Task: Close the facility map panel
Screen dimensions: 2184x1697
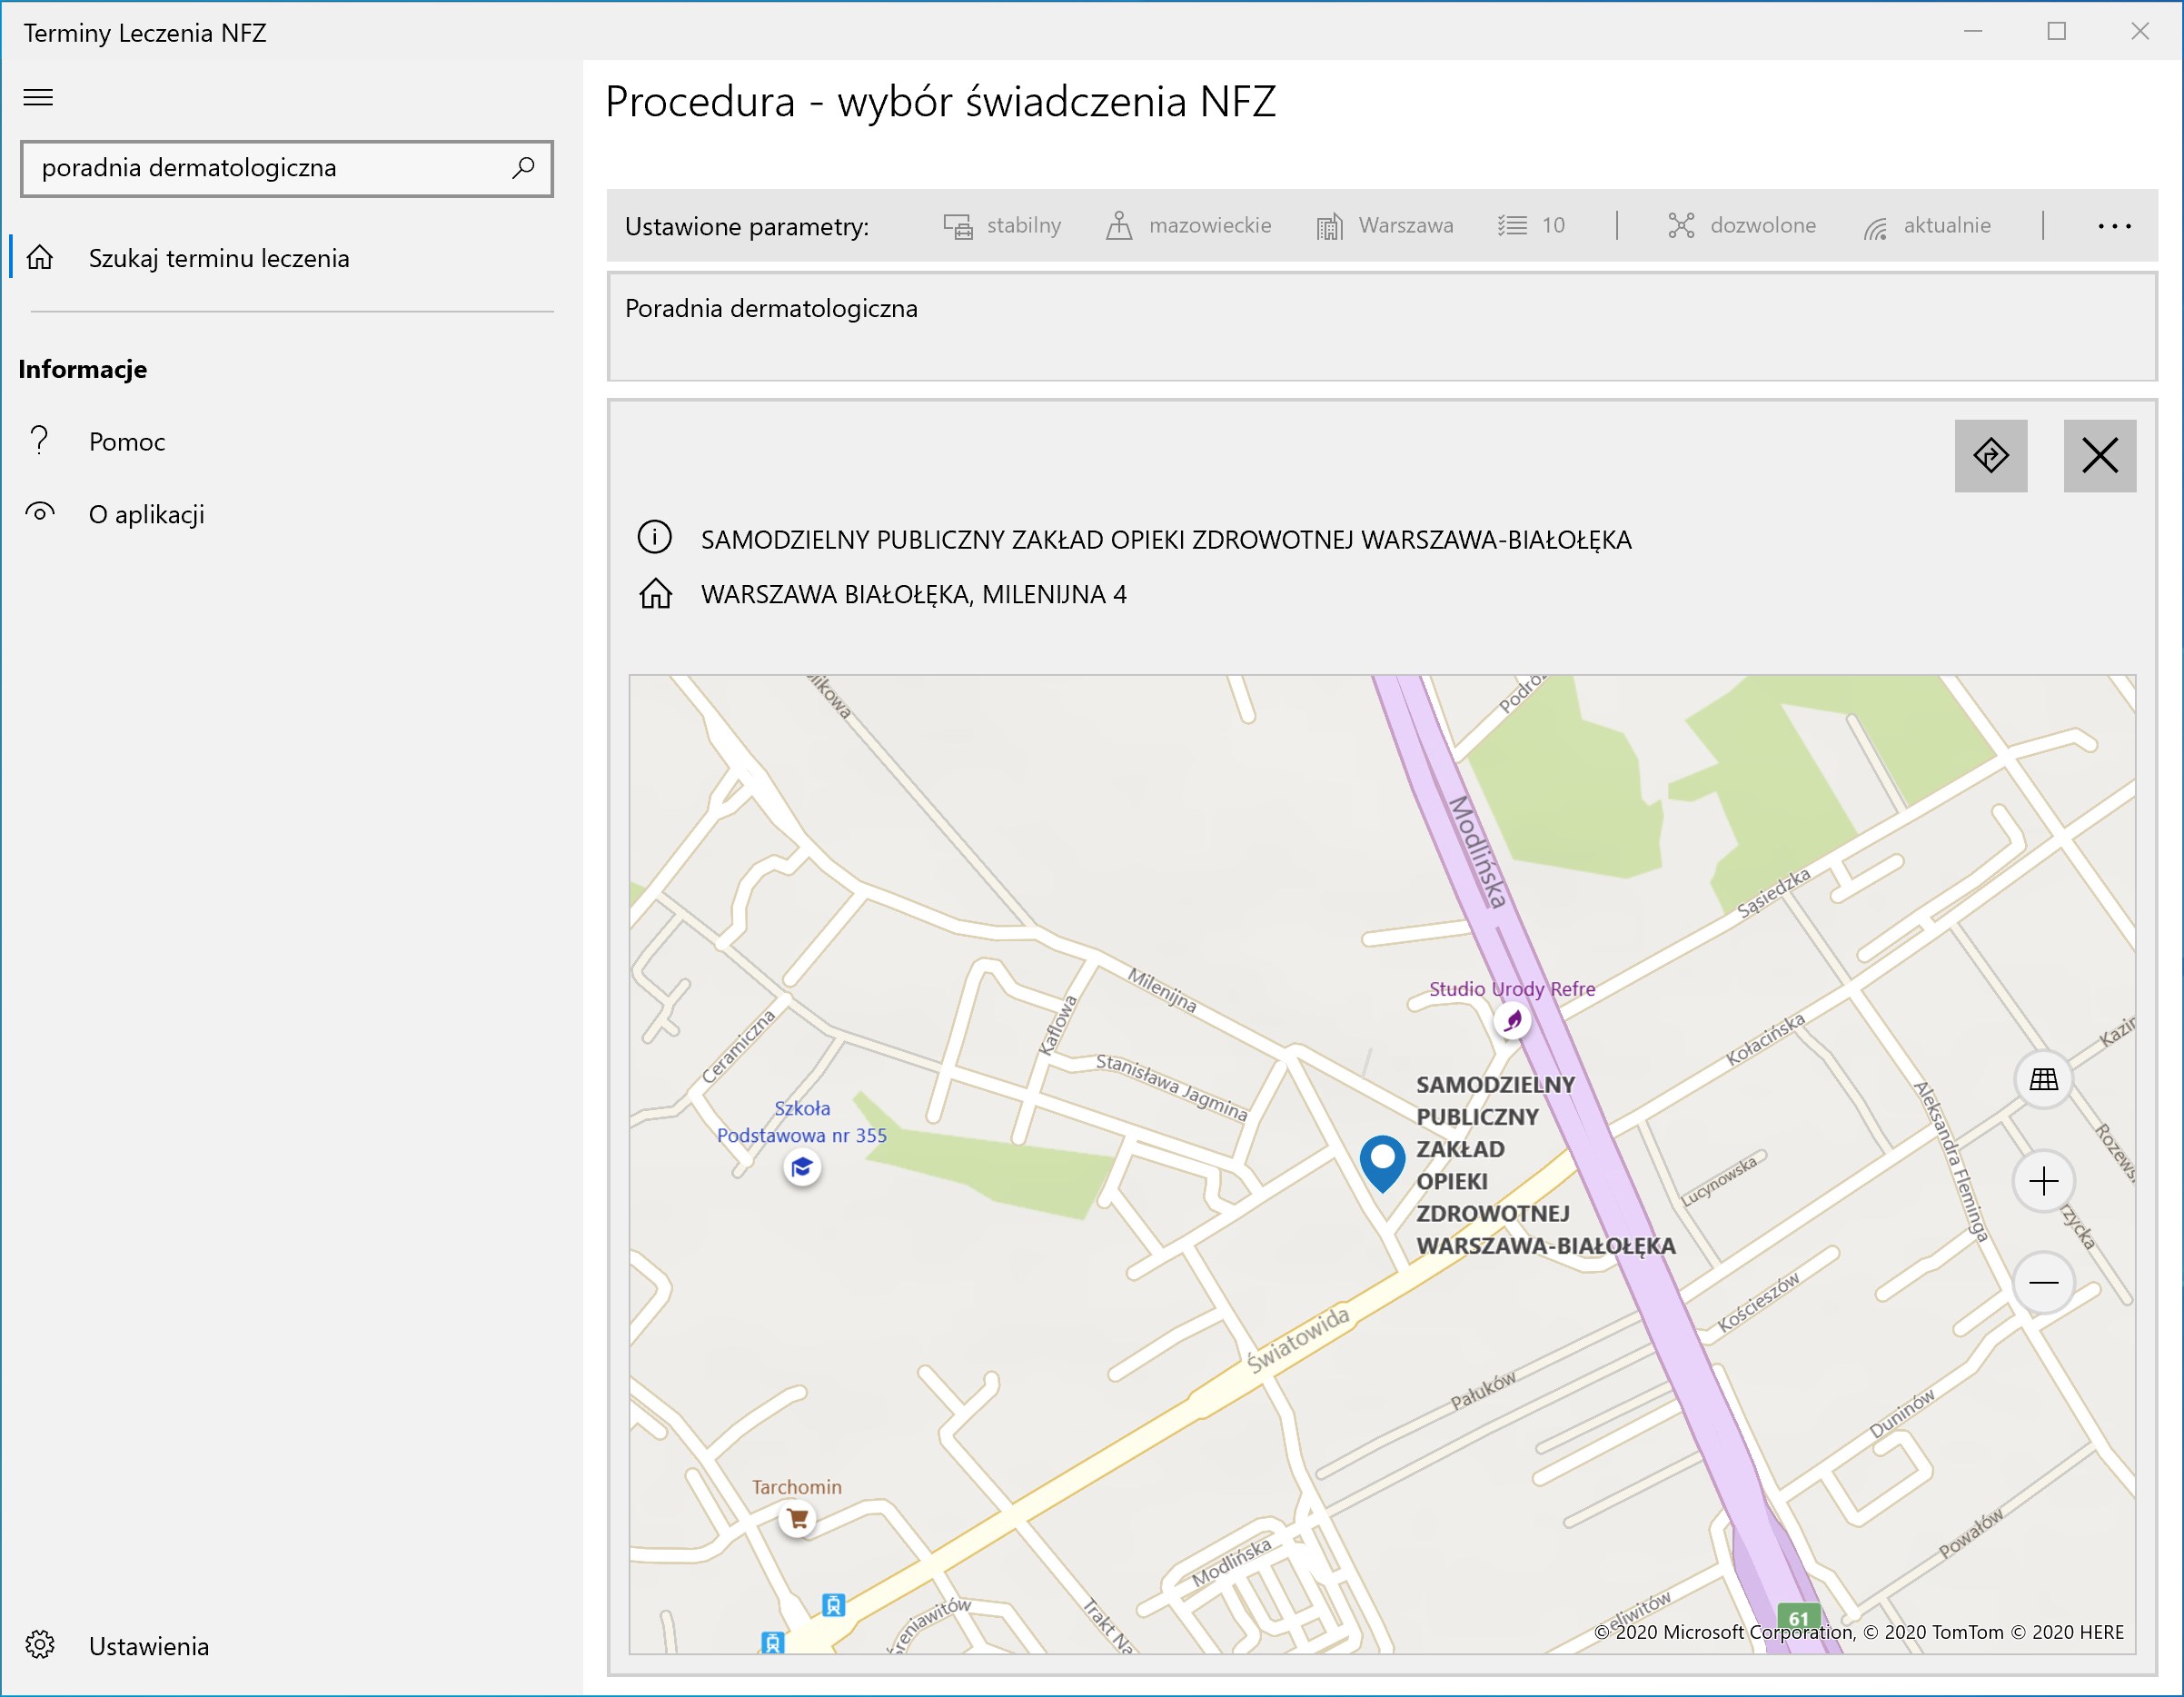Action: pyautogui.click(x=2099, y=456)
